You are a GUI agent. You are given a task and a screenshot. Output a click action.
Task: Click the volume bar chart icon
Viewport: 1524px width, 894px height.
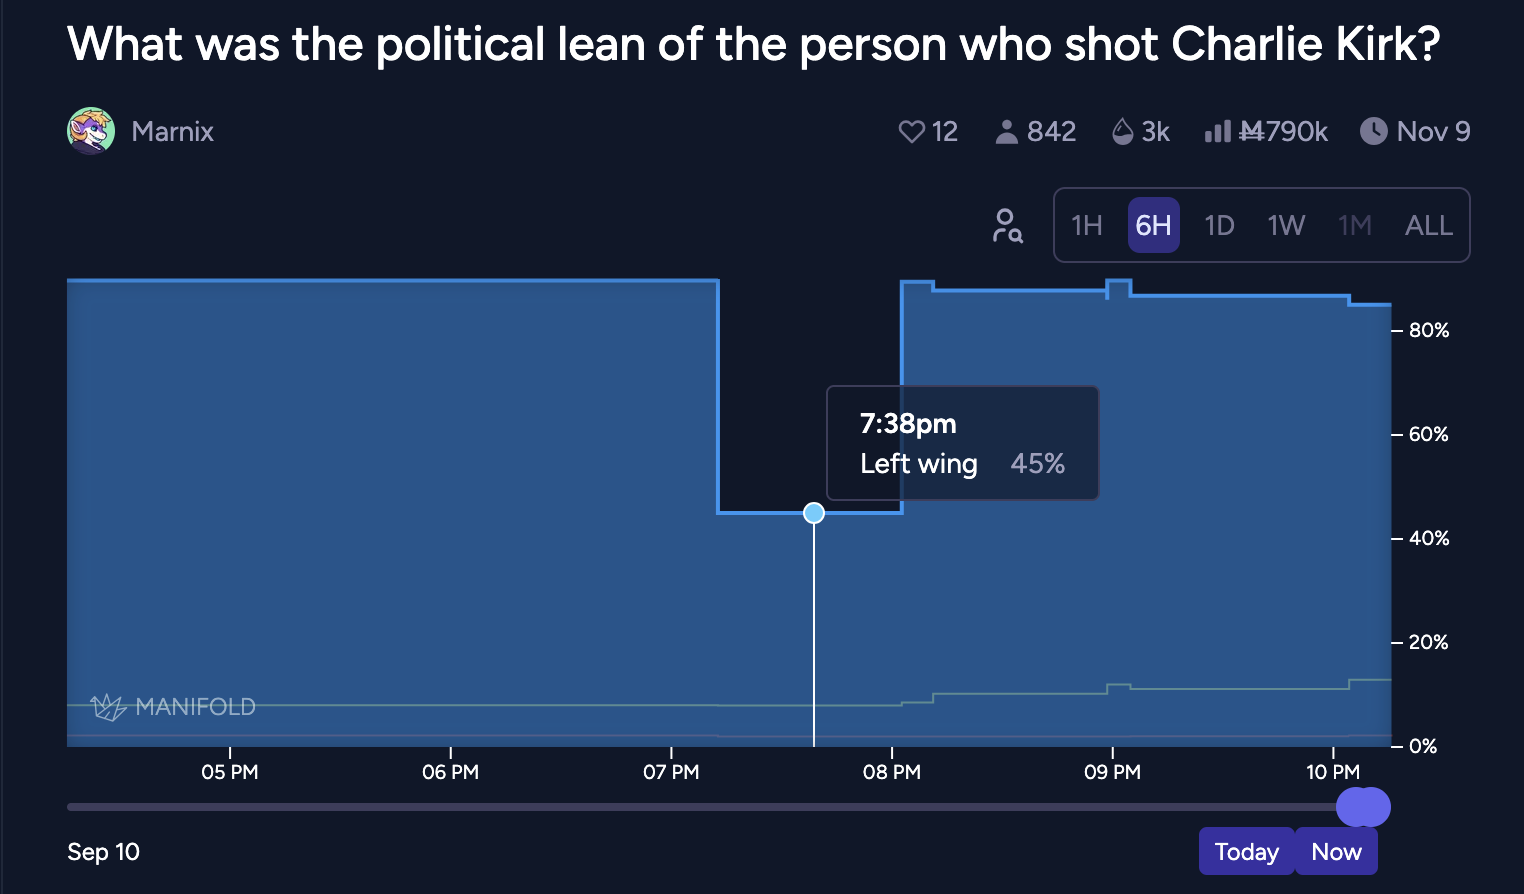pos(1217,132)
